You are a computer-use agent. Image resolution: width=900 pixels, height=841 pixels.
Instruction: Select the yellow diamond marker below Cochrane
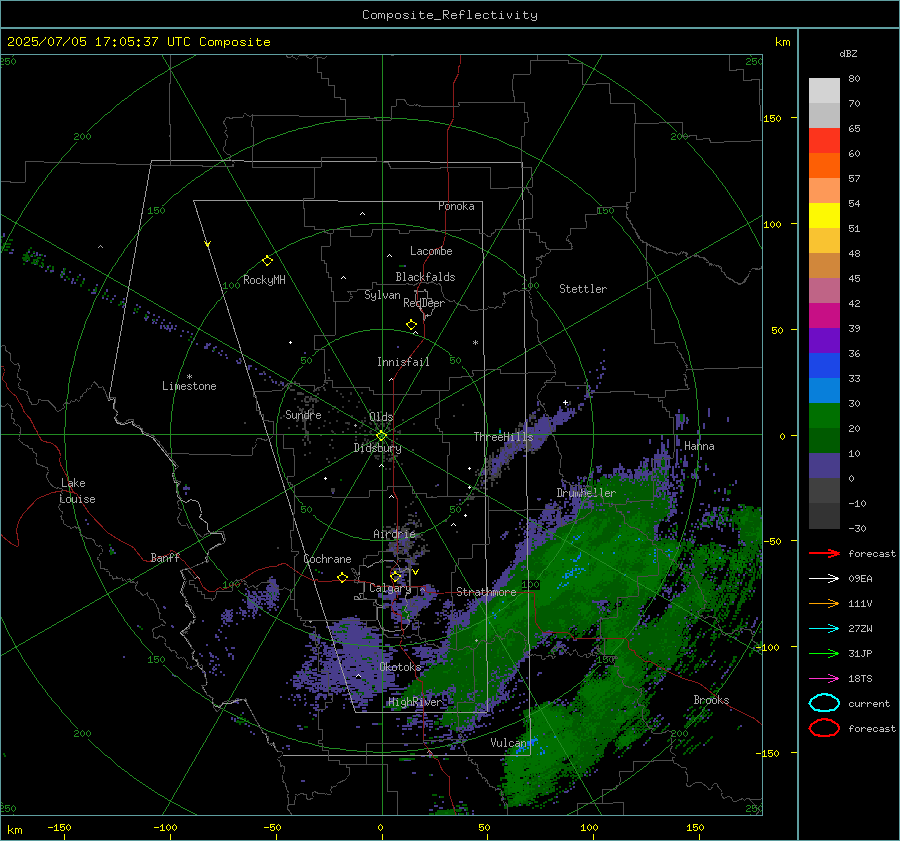(x=342, y=577)
